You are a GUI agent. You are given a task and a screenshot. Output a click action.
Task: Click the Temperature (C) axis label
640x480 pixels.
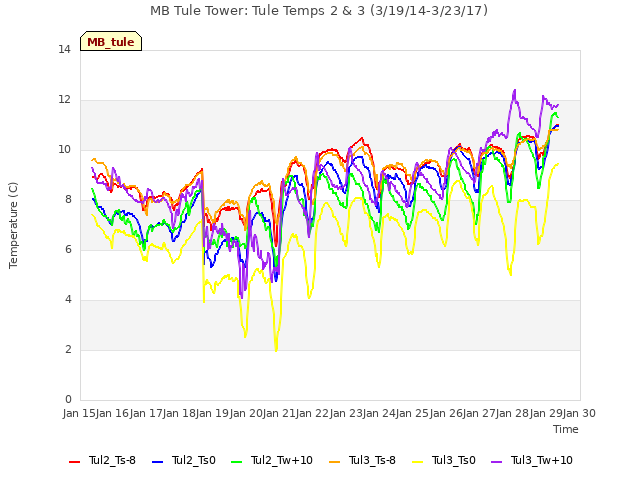tap(13, 225)
